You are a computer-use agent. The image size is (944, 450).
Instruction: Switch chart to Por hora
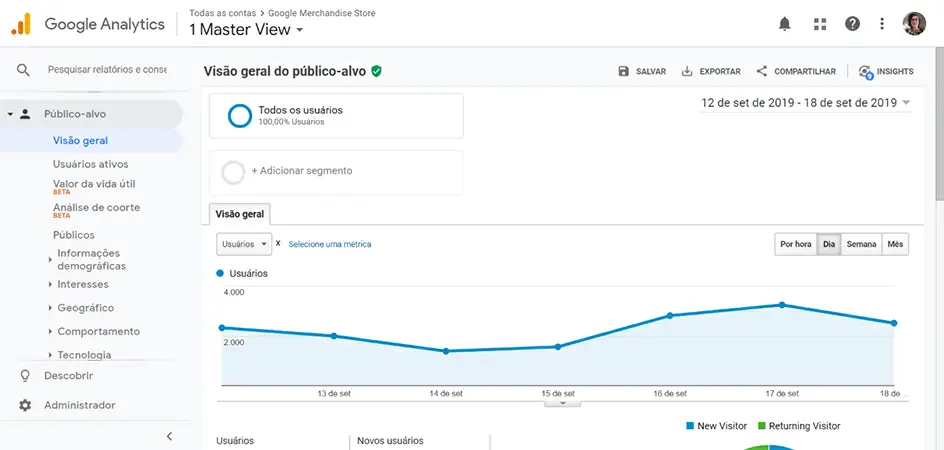795,245
